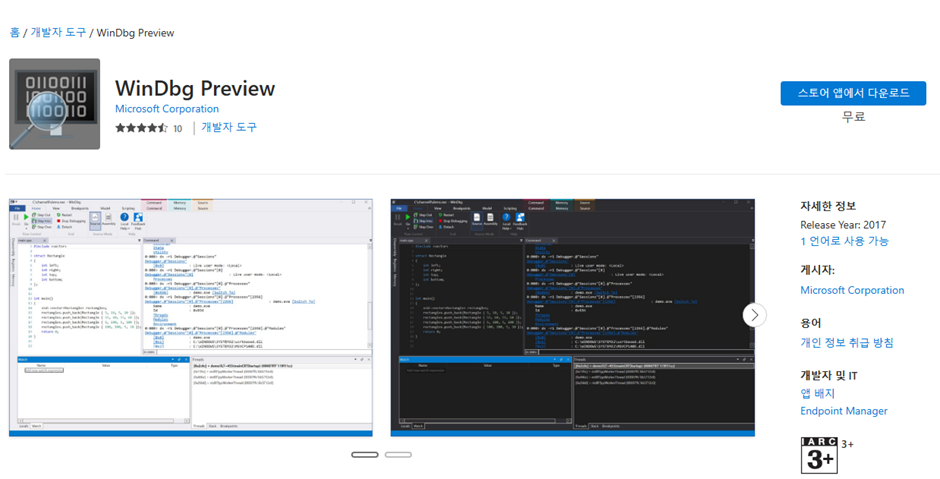
Task: Click the star rating icons
Action: pos(141,128)
